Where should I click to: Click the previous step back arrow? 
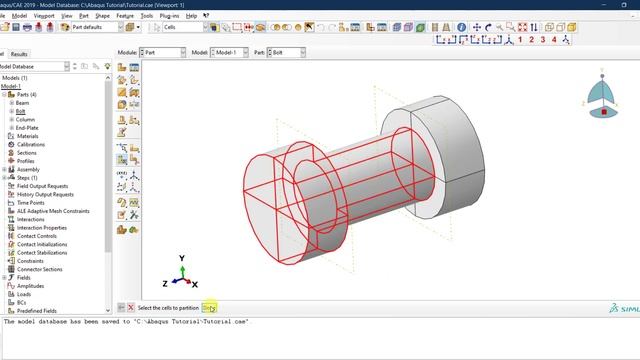[x=121, y=307]
